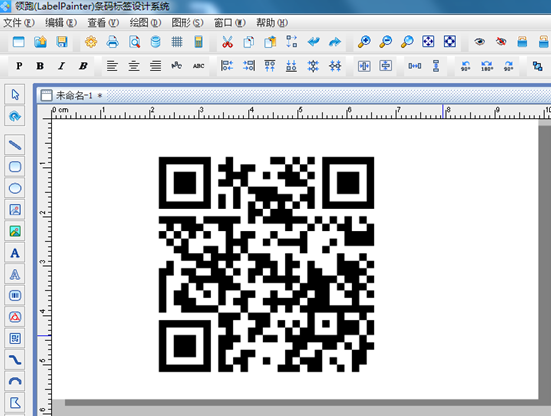Screen dimensions: 551x416
Task: Toggle the grid display icon
Action: pyautogui.click(x=177, y=42)
